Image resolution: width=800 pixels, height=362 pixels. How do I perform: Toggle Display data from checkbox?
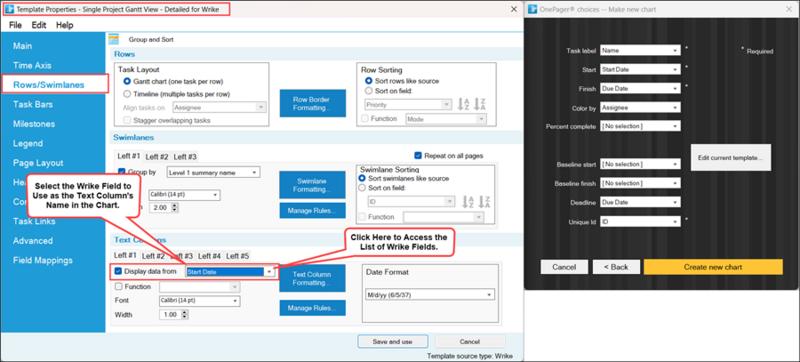[x=119, y=272]
